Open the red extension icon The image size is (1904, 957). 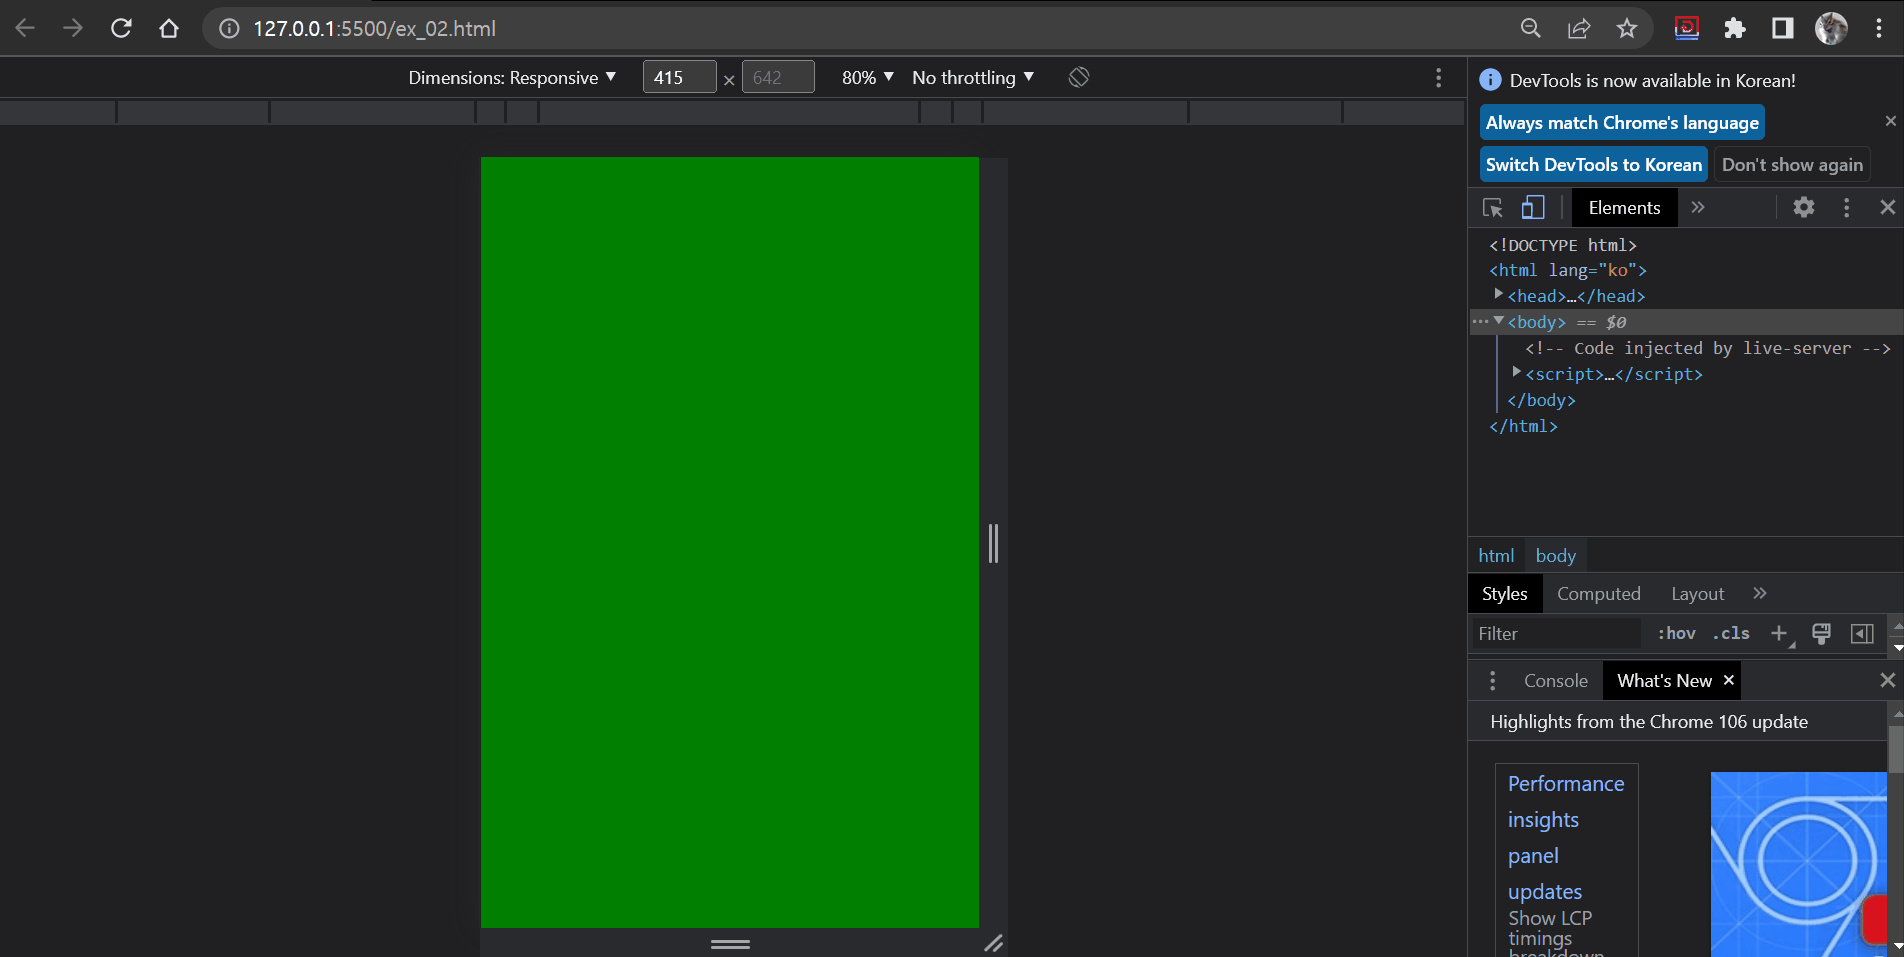pyautogui.click(x=1687, y=28)
